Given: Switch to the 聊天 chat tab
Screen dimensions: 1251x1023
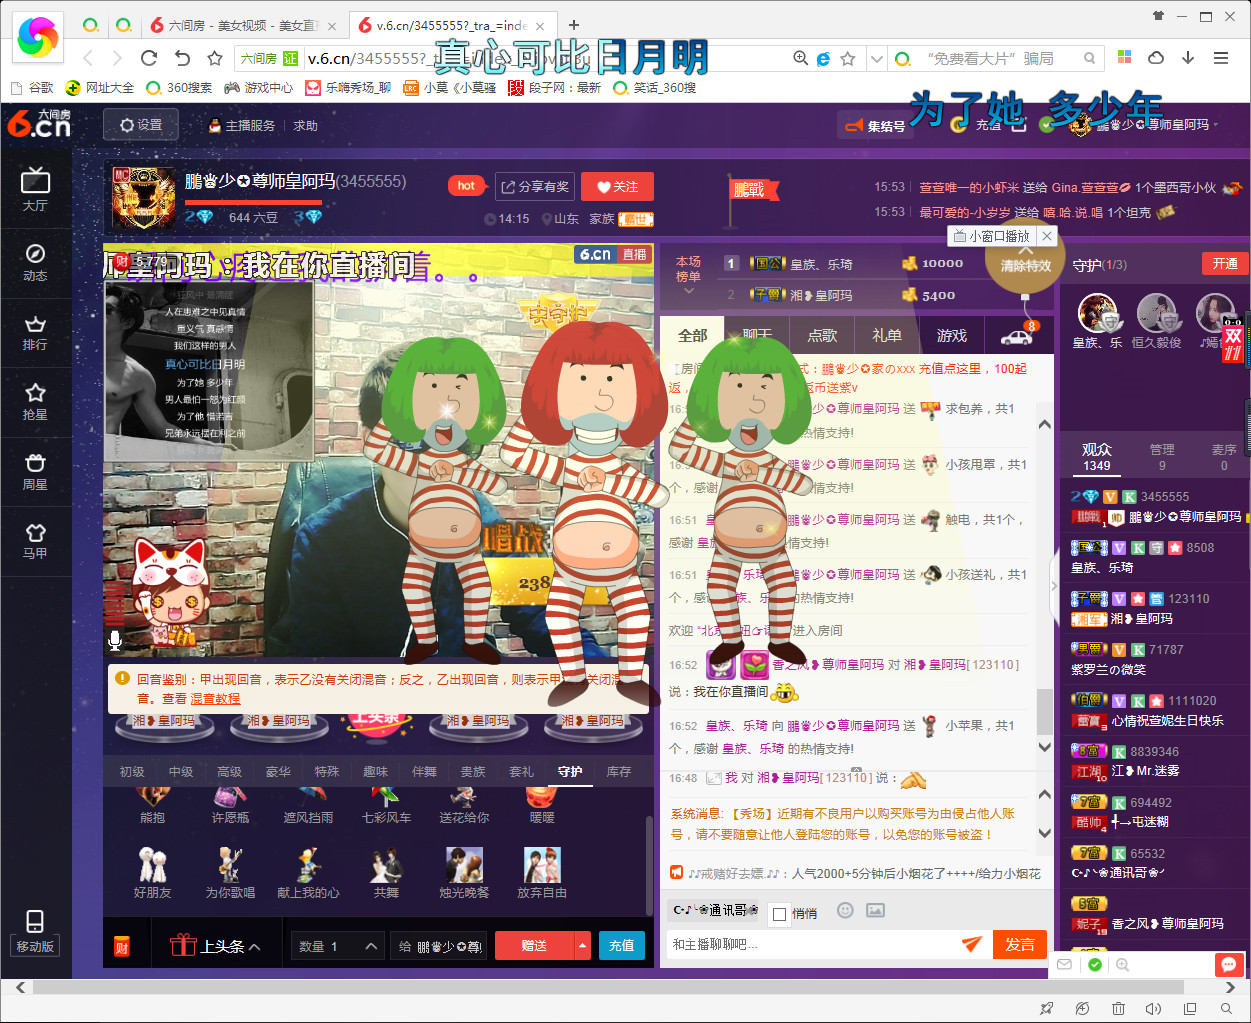Looking at the screenshot, I should coord(757,335).
